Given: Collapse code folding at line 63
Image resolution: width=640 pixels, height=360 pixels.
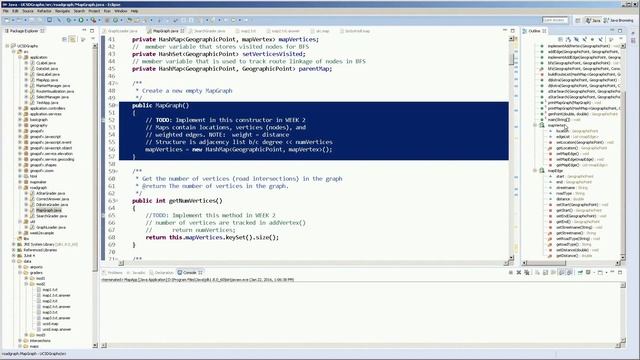Looking at the screenshot, I should click(117, 201).
